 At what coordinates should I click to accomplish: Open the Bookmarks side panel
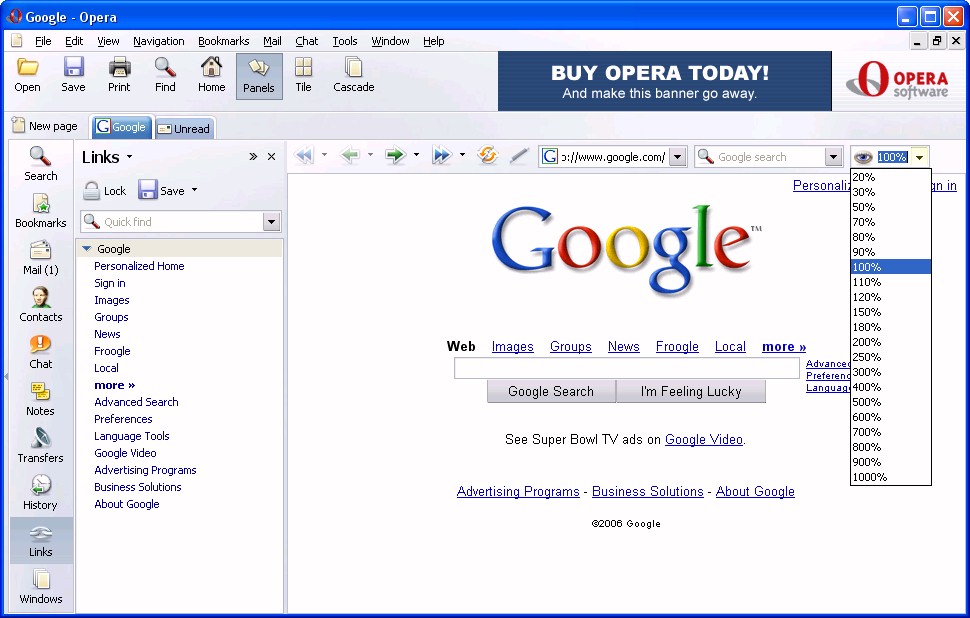tap(41, 210)
